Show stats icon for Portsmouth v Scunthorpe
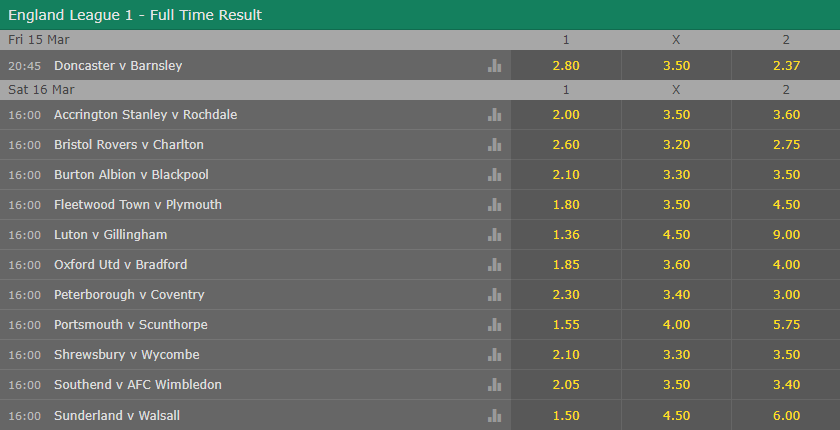This screenshot has height=430, width=840. pyautogui.click(x=494, y=325)
